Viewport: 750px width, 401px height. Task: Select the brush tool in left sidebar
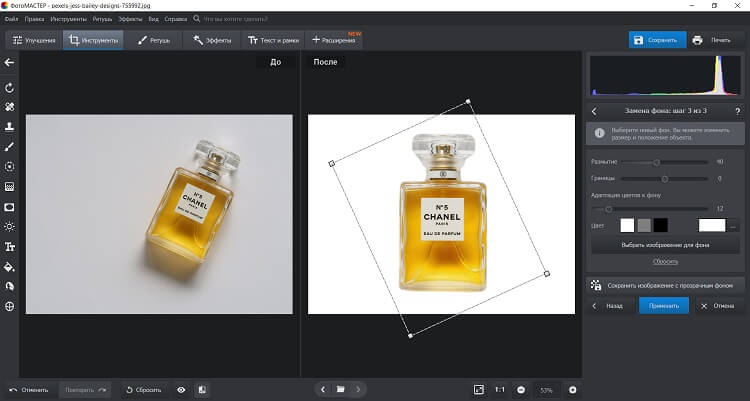(x=10, y=147)
